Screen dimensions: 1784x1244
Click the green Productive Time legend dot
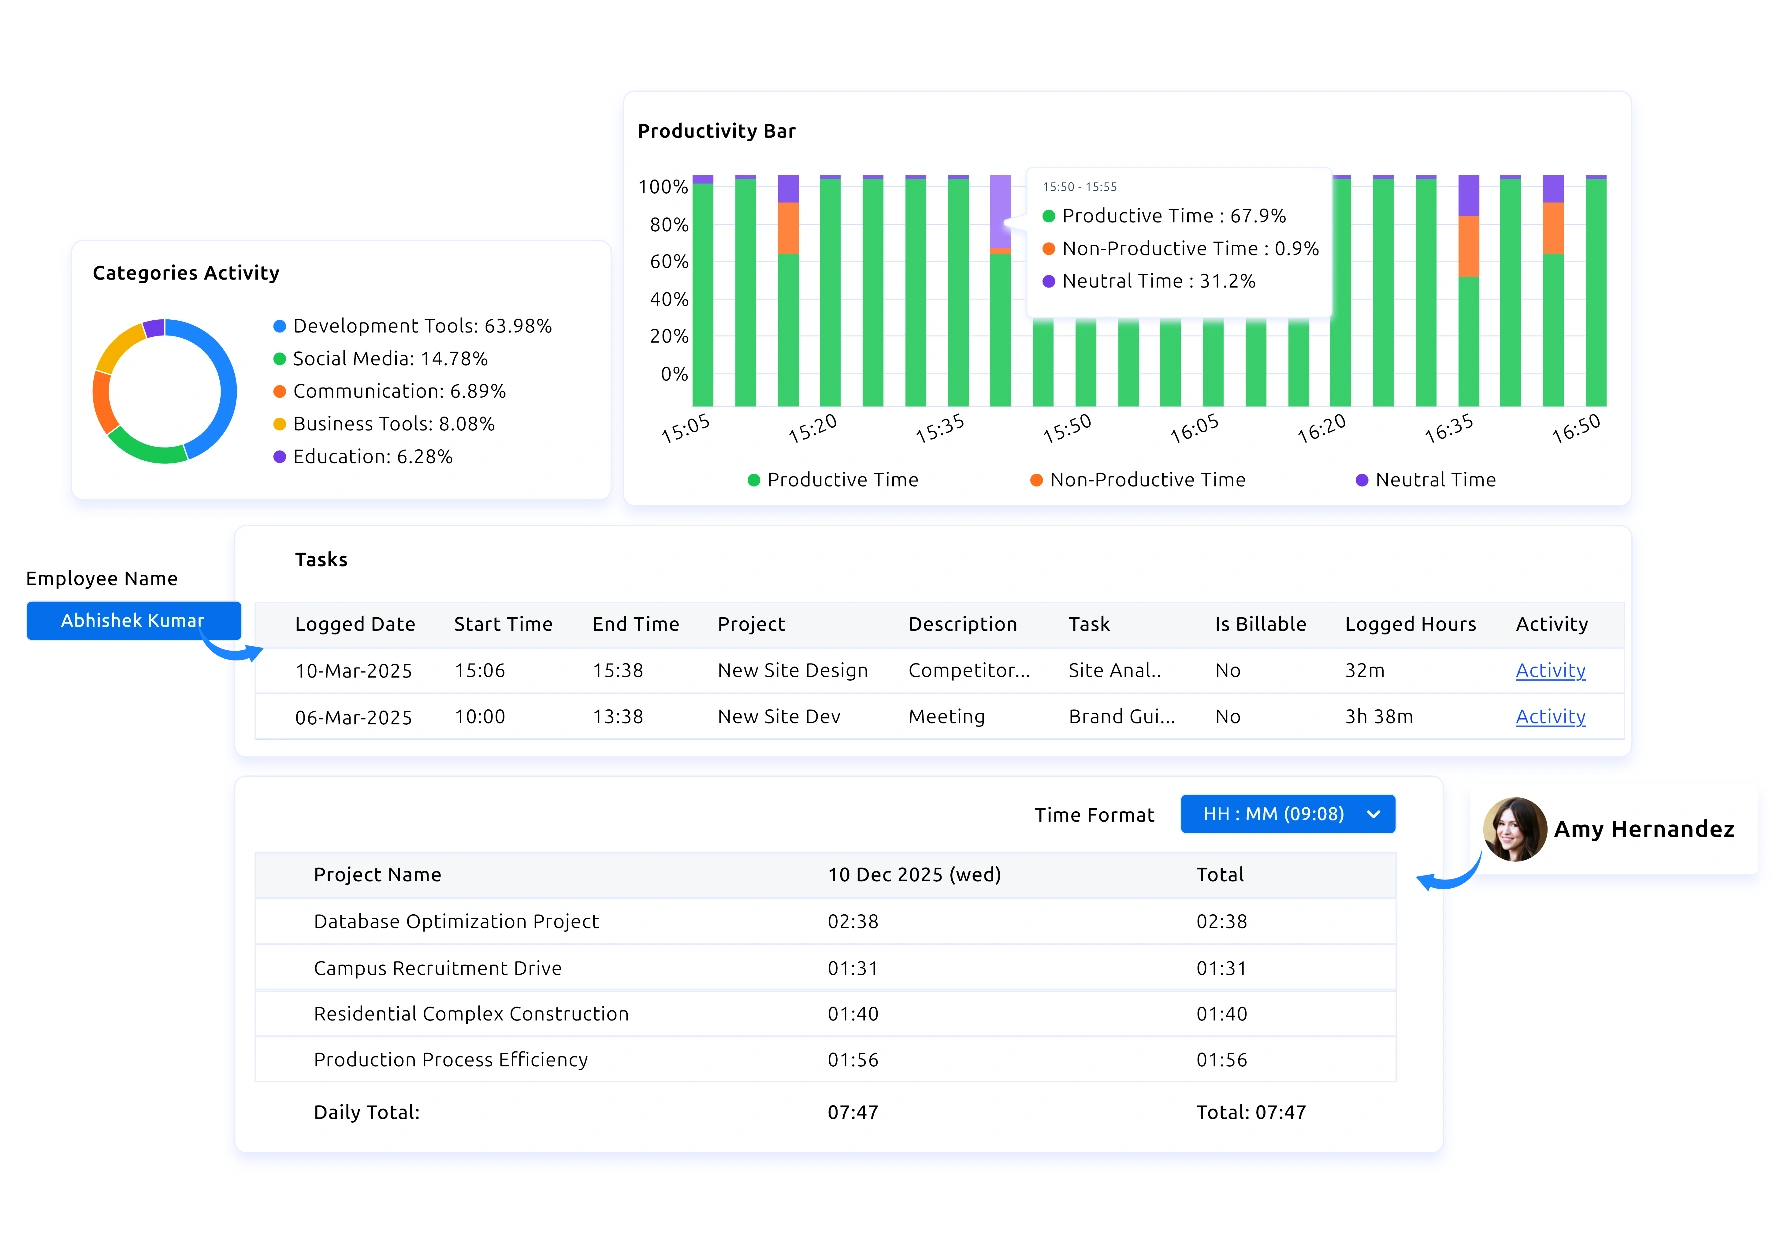(754, 480)
